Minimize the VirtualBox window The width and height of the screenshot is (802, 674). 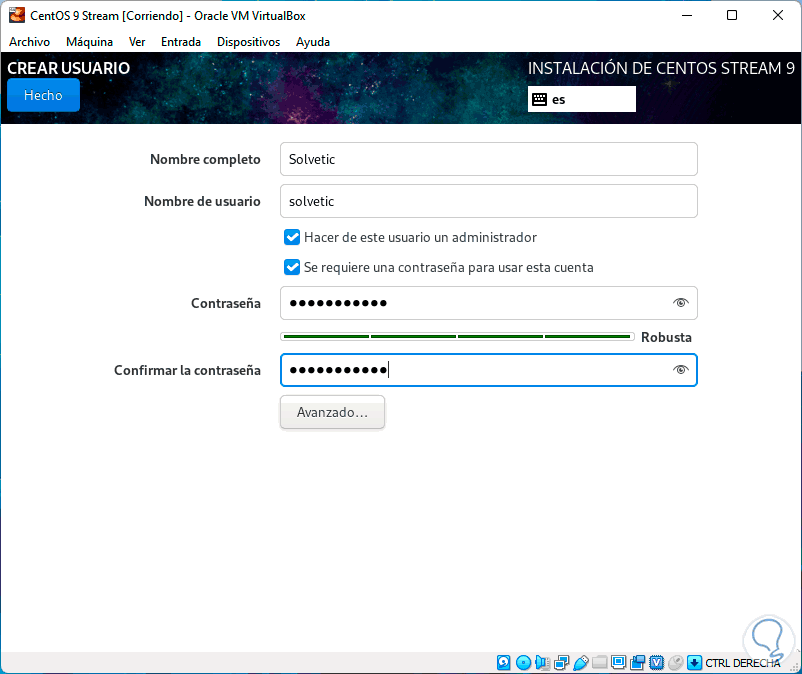click(x=686, y=15)
